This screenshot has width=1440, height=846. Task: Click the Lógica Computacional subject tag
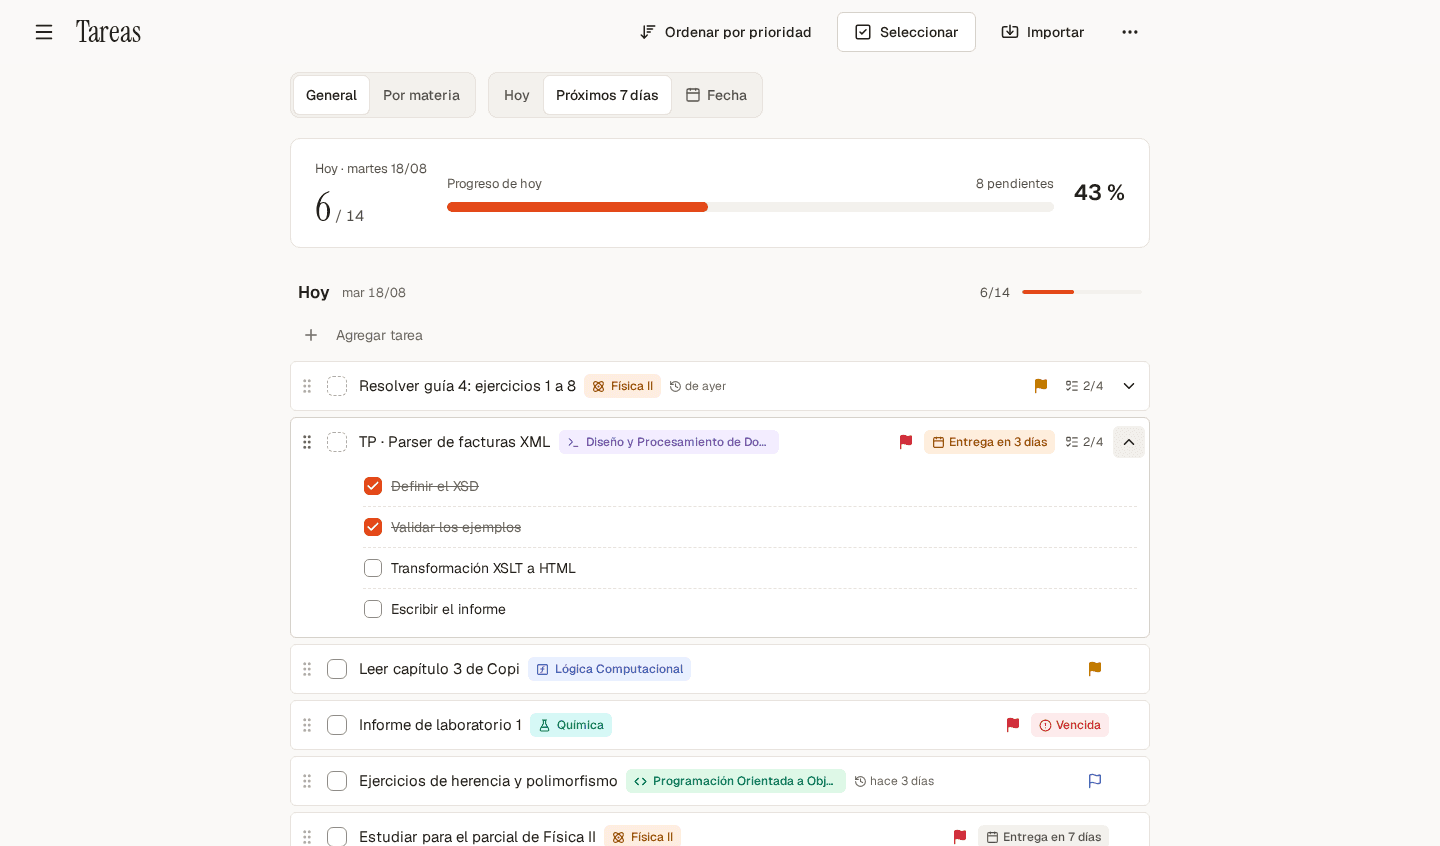click(609, 669)
